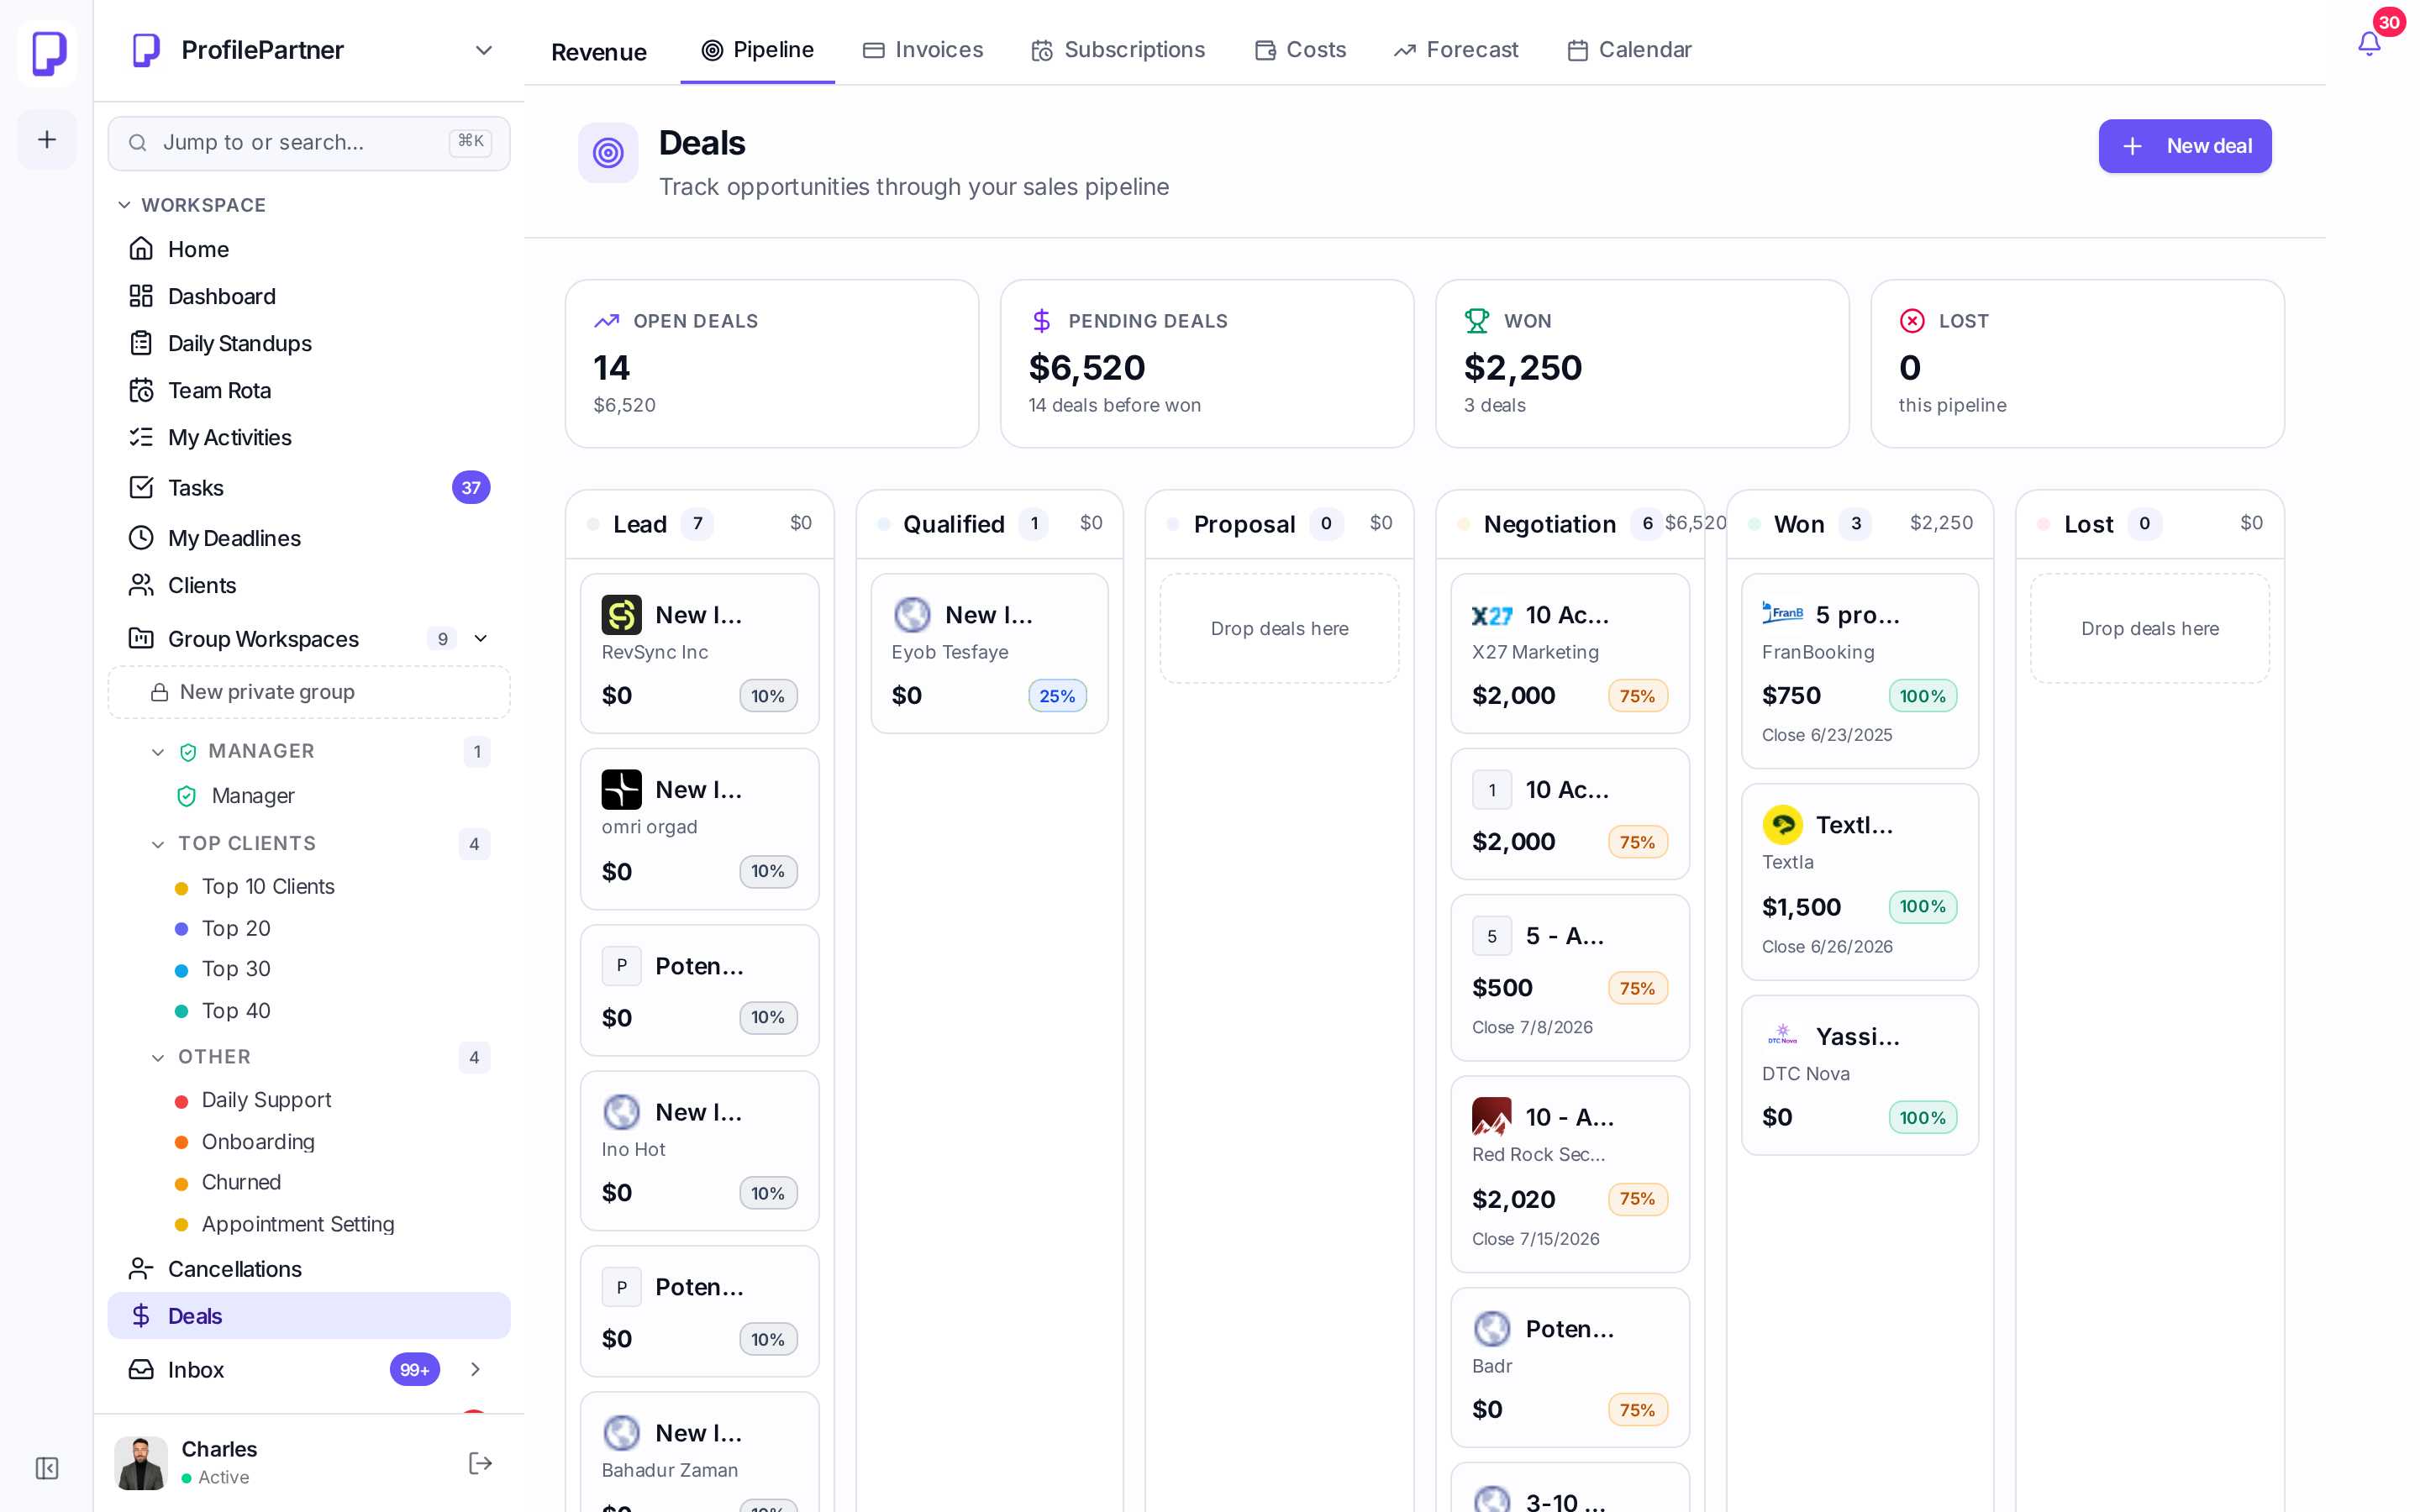Click the RevSync Inc deal logo
Image resolution: width=2420 pixels, height=1512 pixels.
(x=621, y=615)
